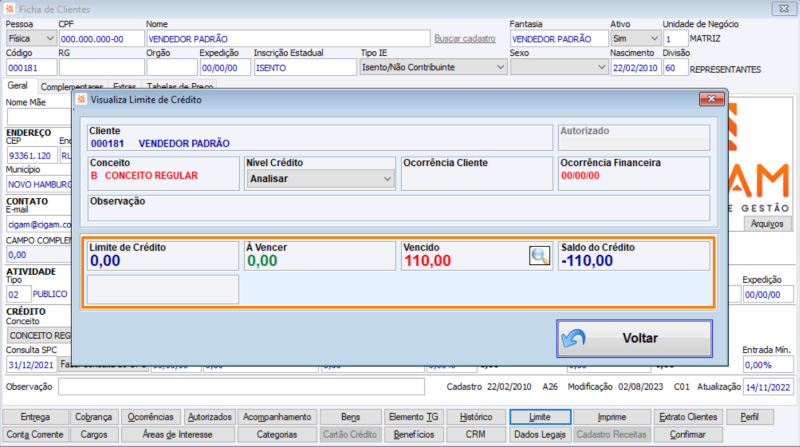Open the Histórico button
Image resolution: width=800 pixels, height=447 pixels.
[x=476, y=417]
